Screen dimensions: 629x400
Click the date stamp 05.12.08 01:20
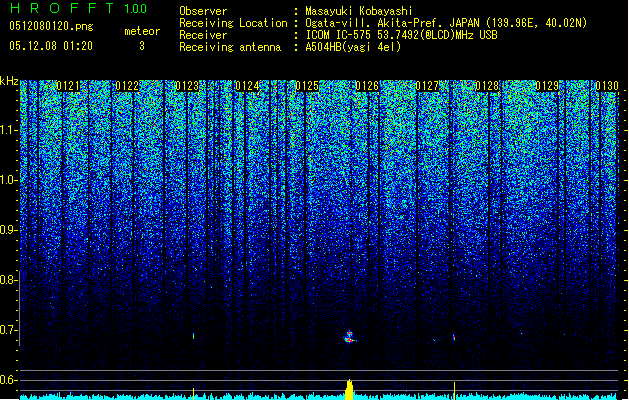coord(51,46)
